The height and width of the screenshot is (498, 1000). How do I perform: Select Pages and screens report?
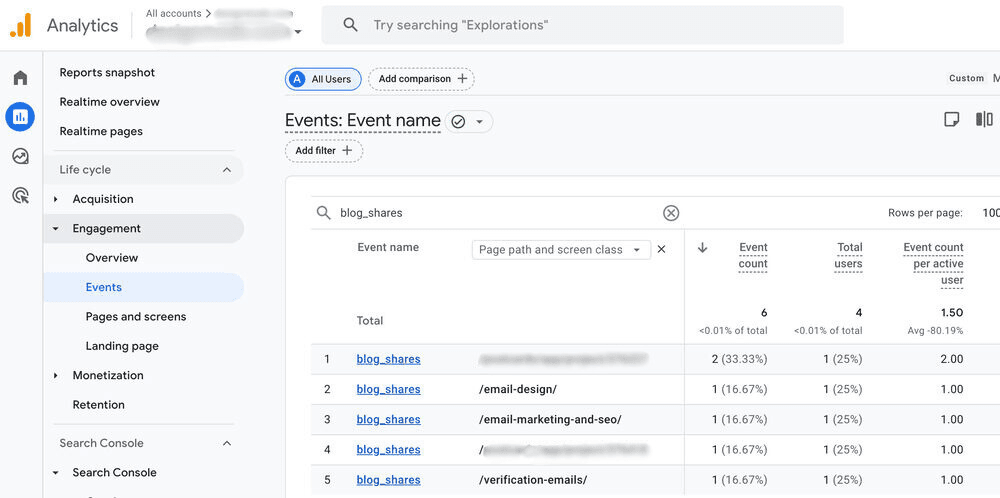[135, 317]
